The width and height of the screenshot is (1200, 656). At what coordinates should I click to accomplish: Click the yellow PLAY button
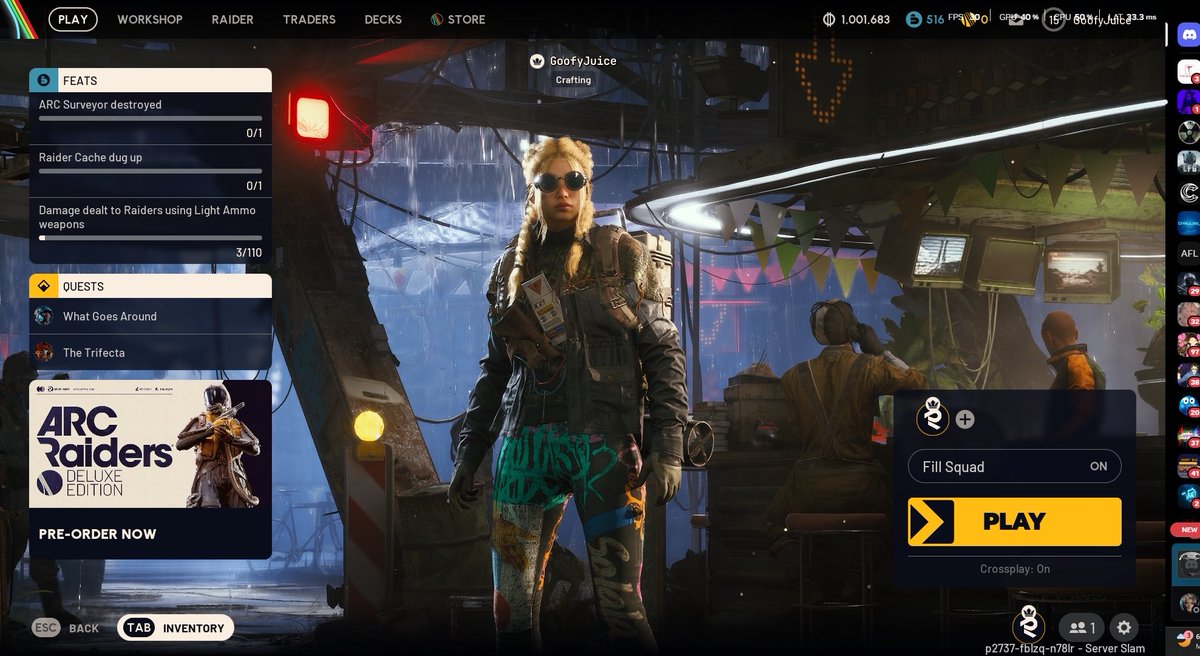[1014, 522]
